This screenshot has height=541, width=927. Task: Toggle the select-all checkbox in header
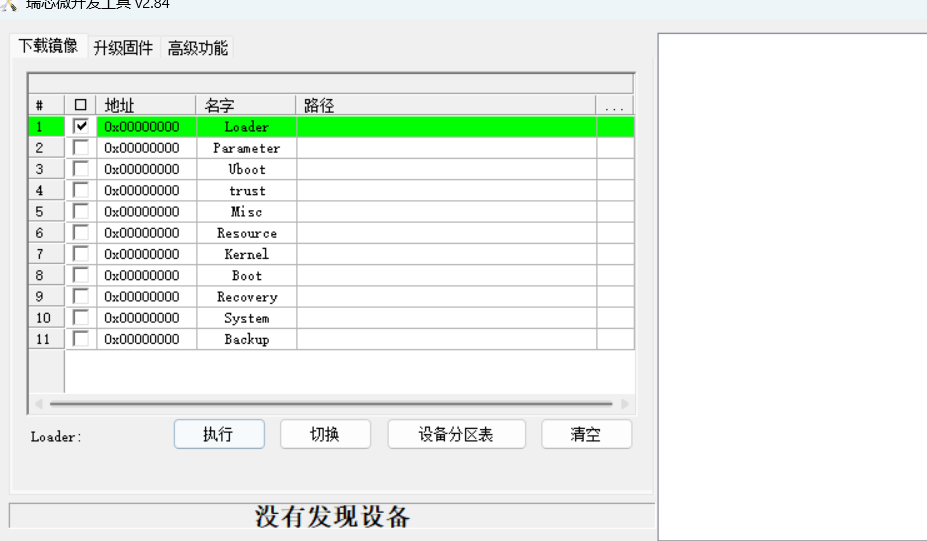pyautogui.click(x=81, y=105)
